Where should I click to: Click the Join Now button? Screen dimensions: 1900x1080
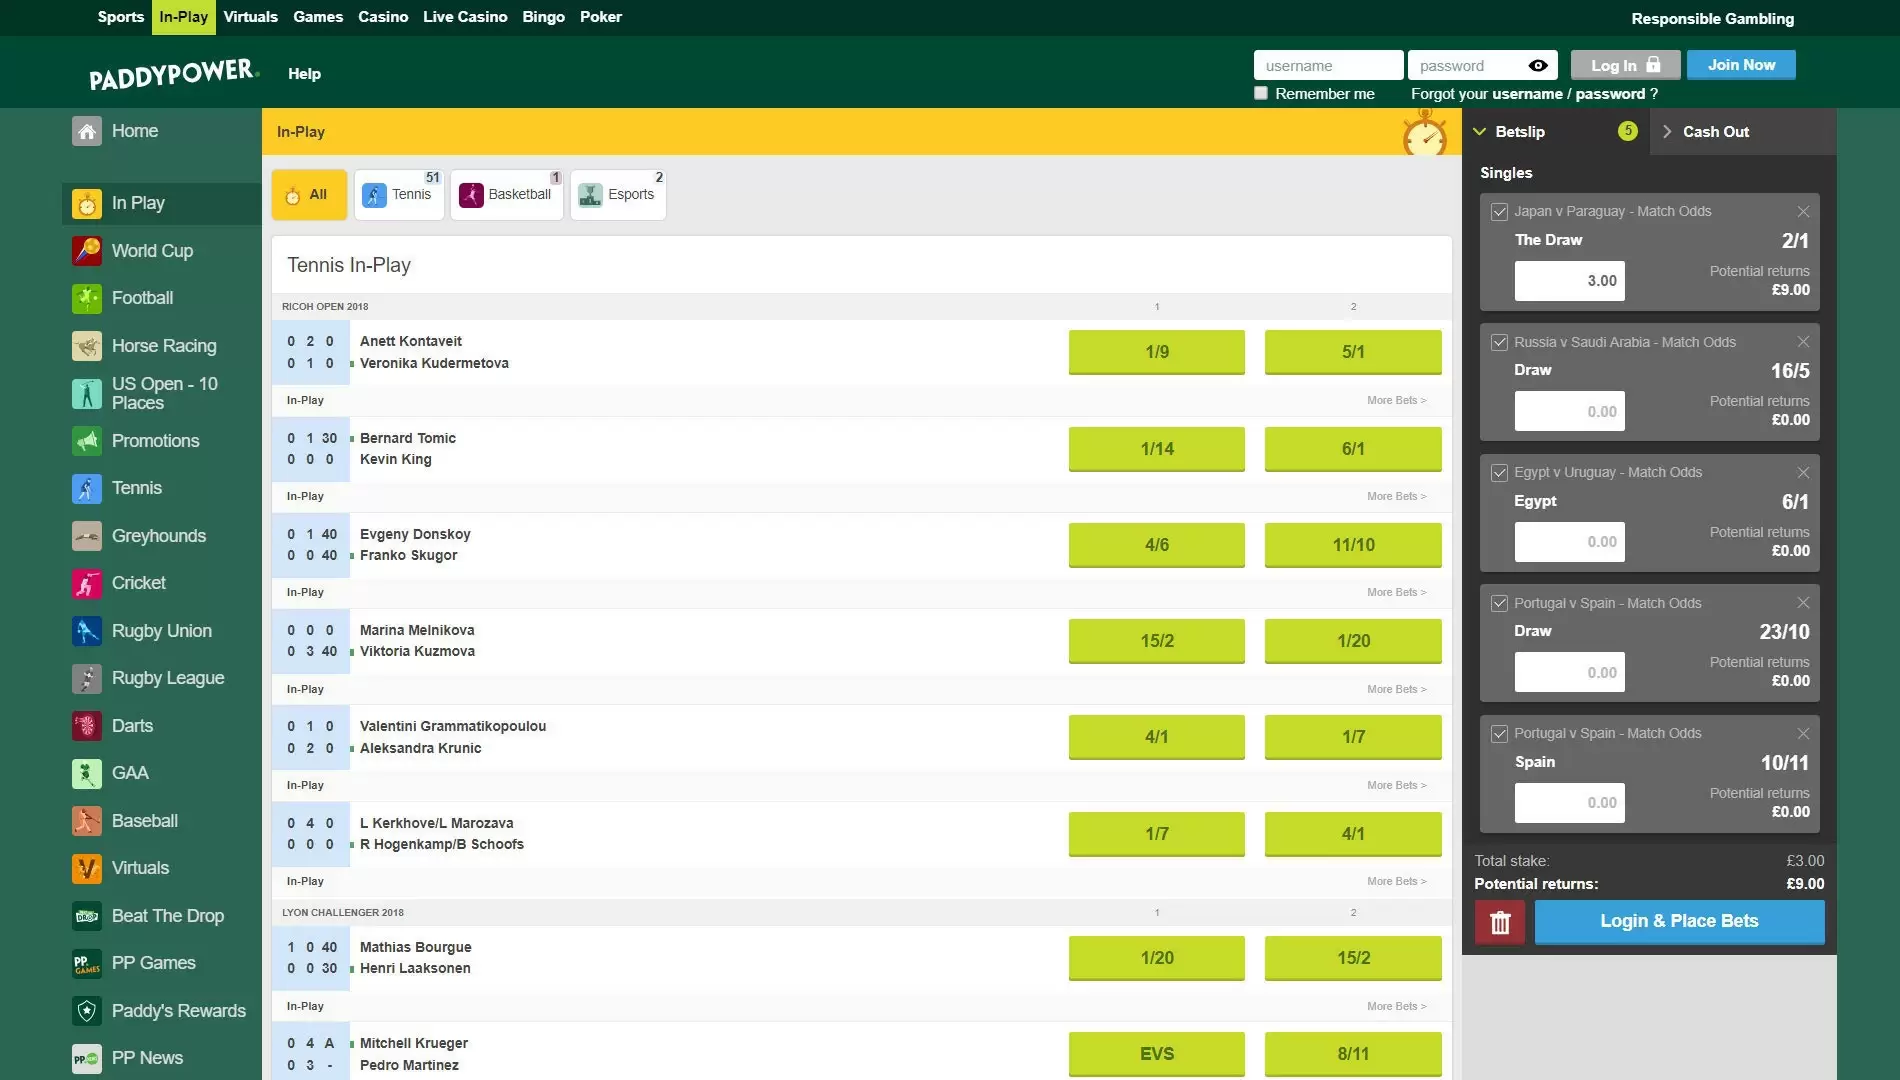click(x=1741, y=65)
